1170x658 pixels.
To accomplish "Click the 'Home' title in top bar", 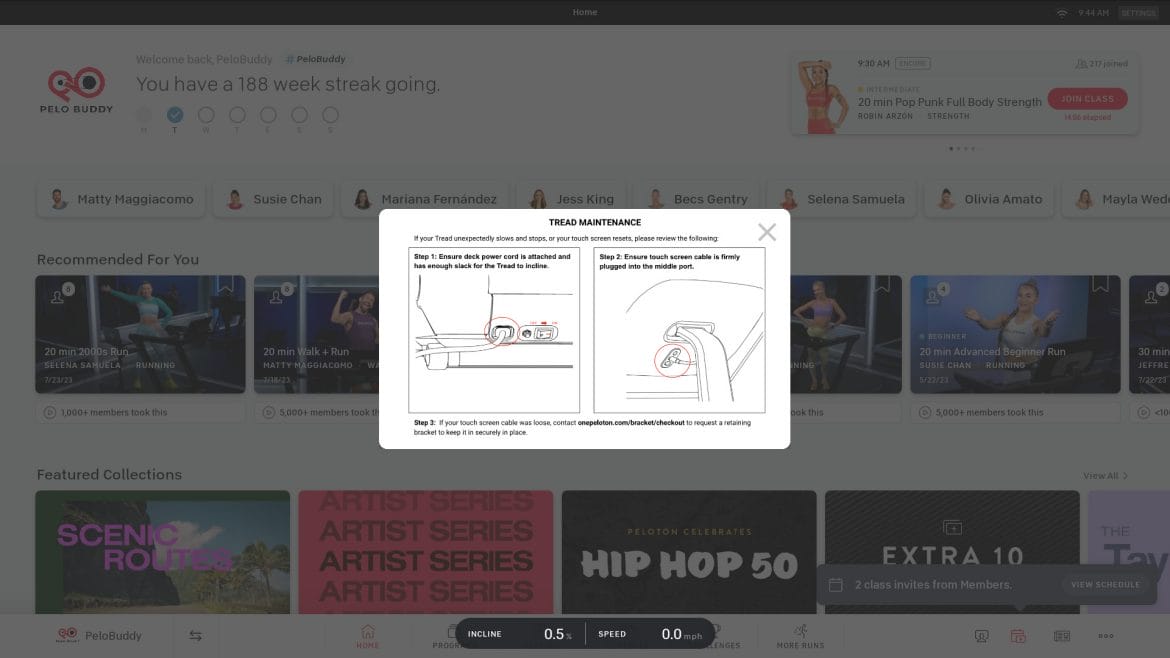I will pos(585,12).
